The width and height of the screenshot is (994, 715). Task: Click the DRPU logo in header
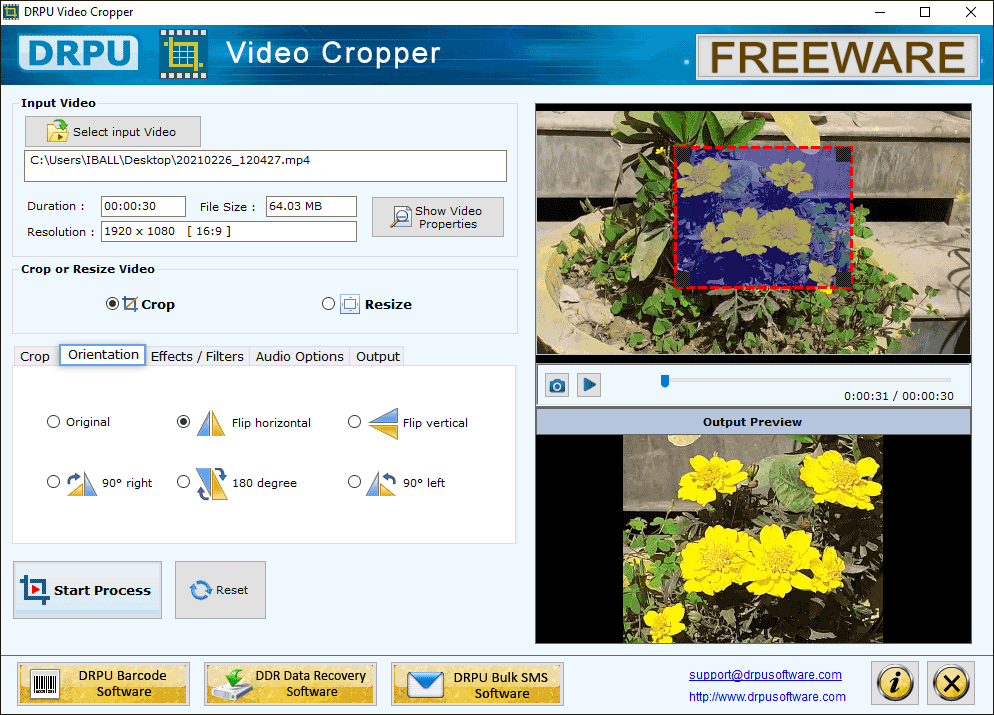pyautogui.click(x=79, y=53)
